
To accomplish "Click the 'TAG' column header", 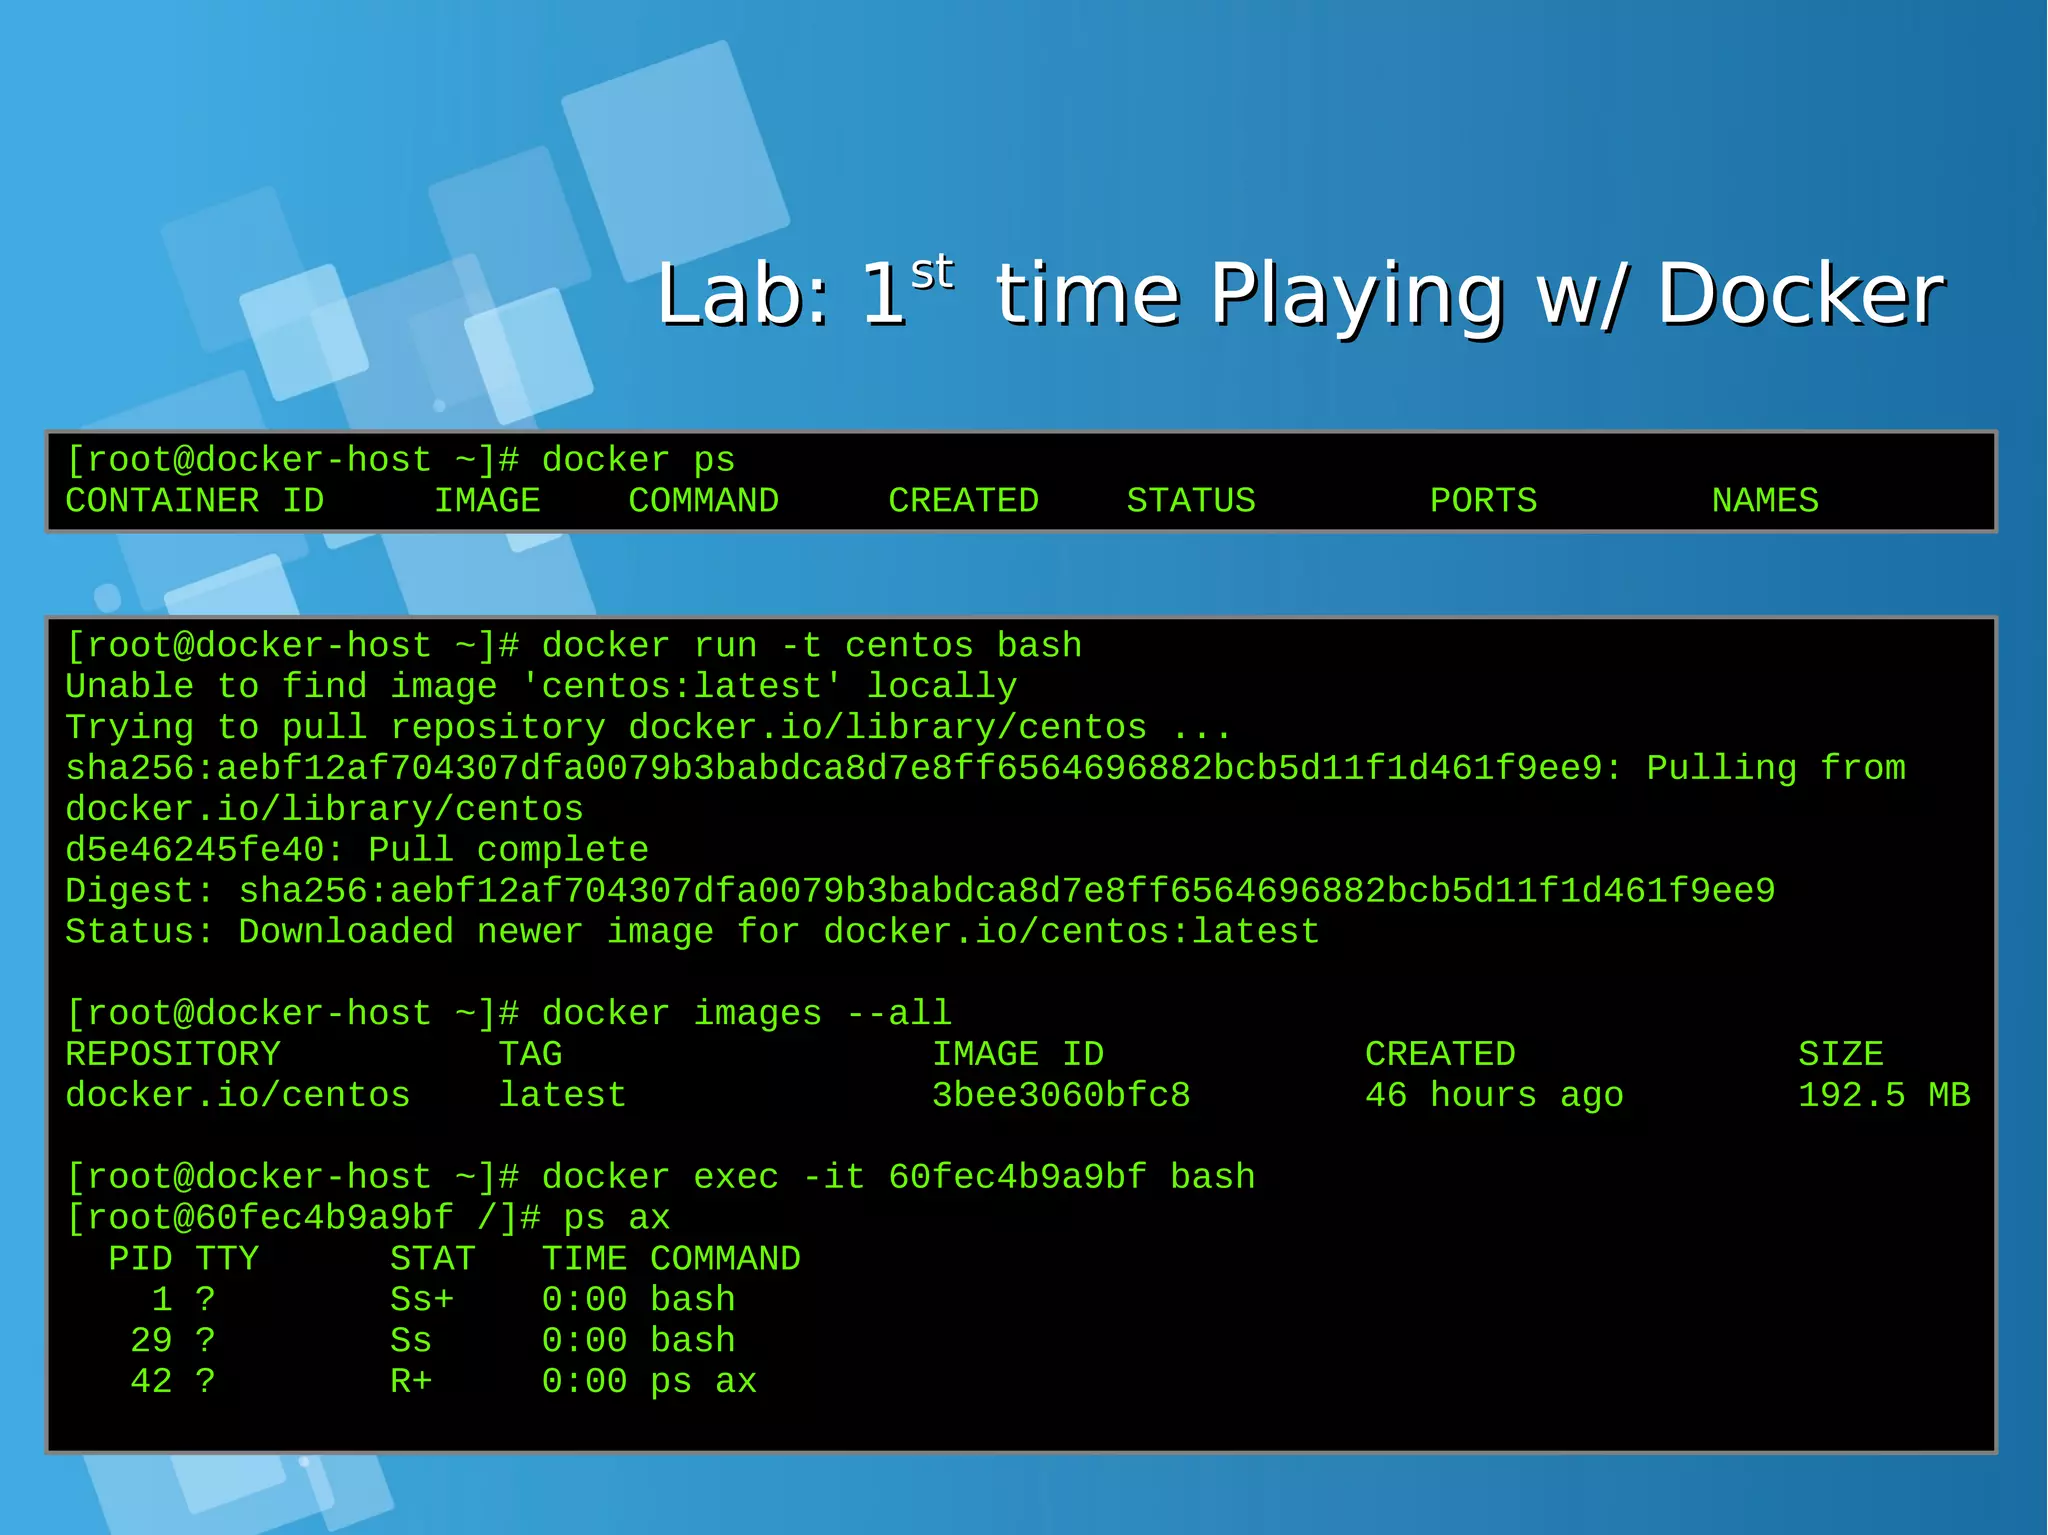I will (530, 1054).
